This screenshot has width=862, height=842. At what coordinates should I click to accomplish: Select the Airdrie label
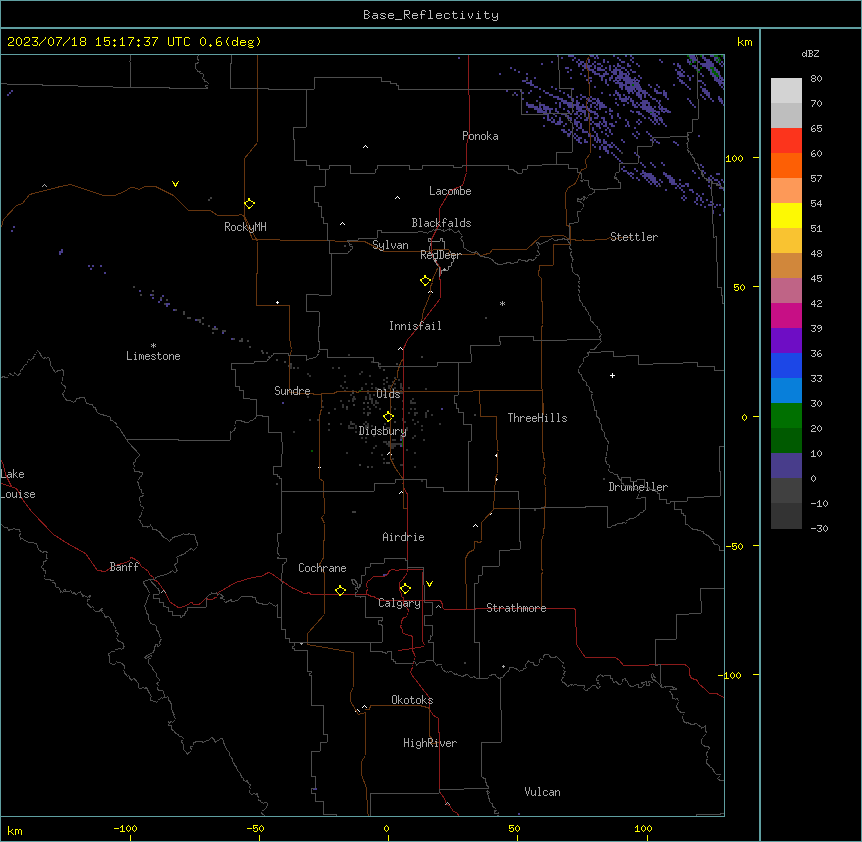click(x=404, y=537)
